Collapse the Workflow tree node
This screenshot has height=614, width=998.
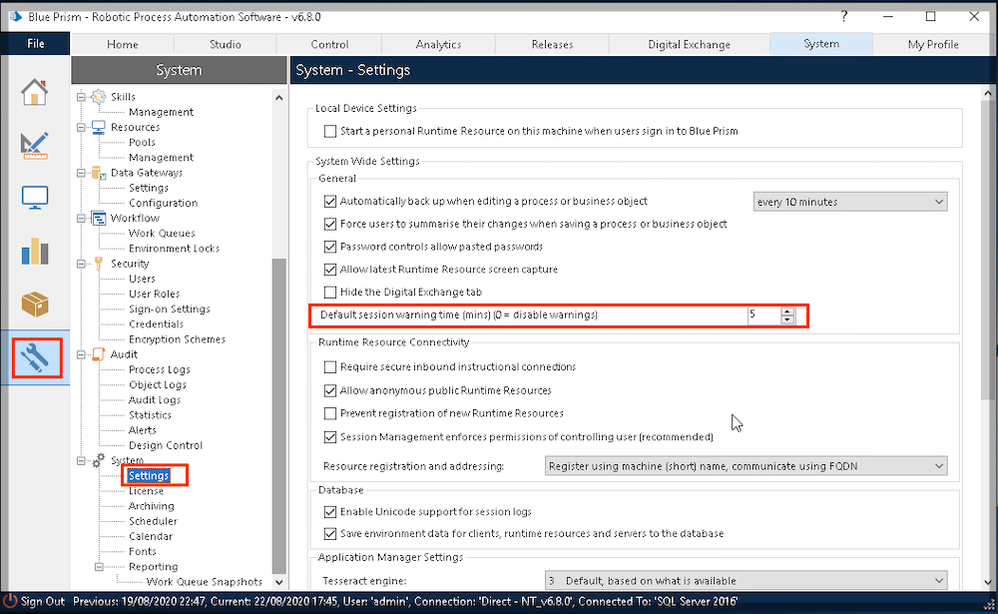(x=81, y=218)
